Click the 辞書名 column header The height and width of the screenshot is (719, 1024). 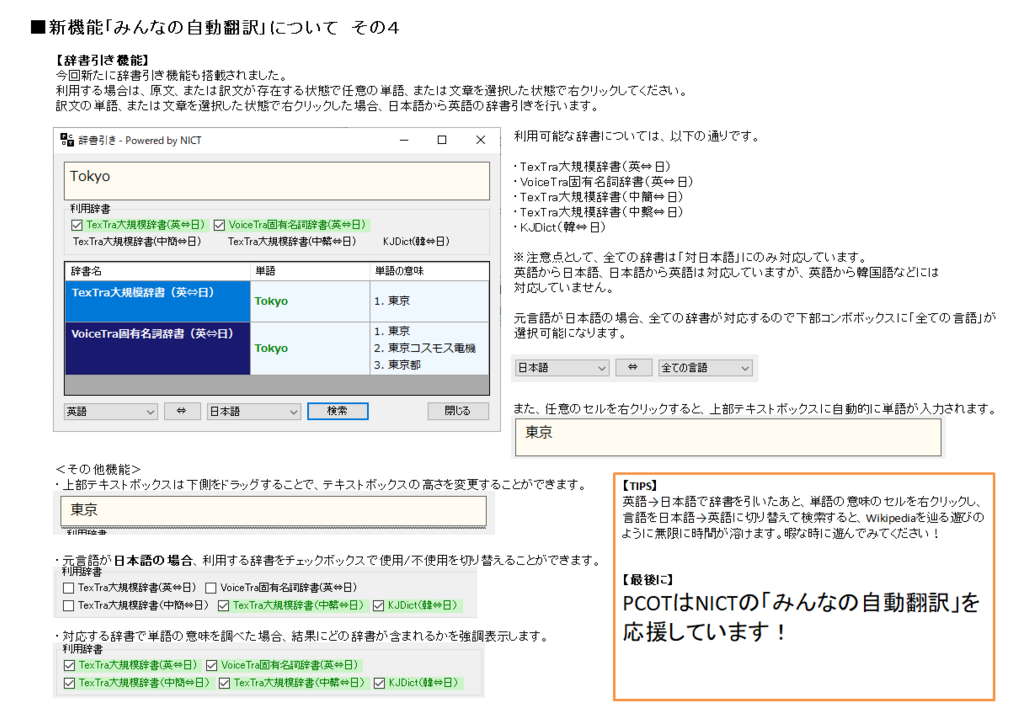click(157, 271)
